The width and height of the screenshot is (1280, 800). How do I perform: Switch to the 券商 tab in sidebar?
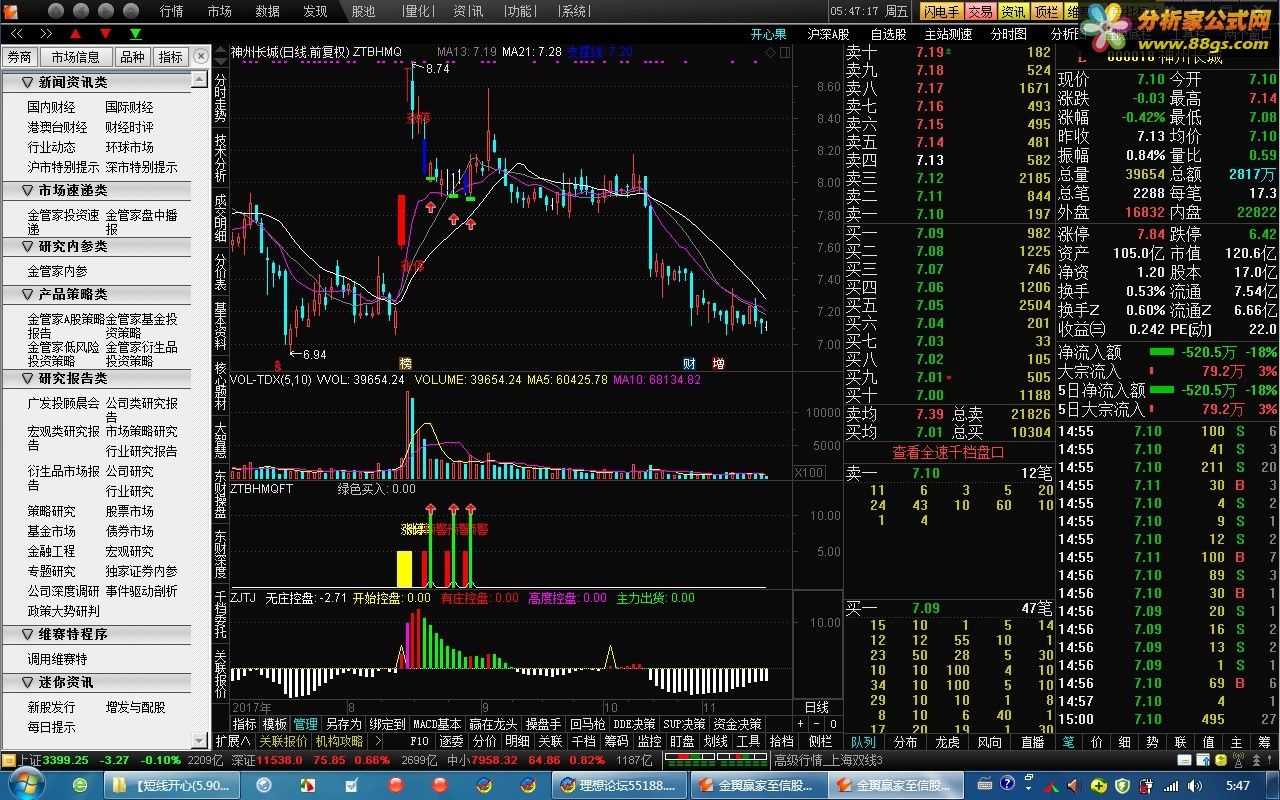[20, 57]
